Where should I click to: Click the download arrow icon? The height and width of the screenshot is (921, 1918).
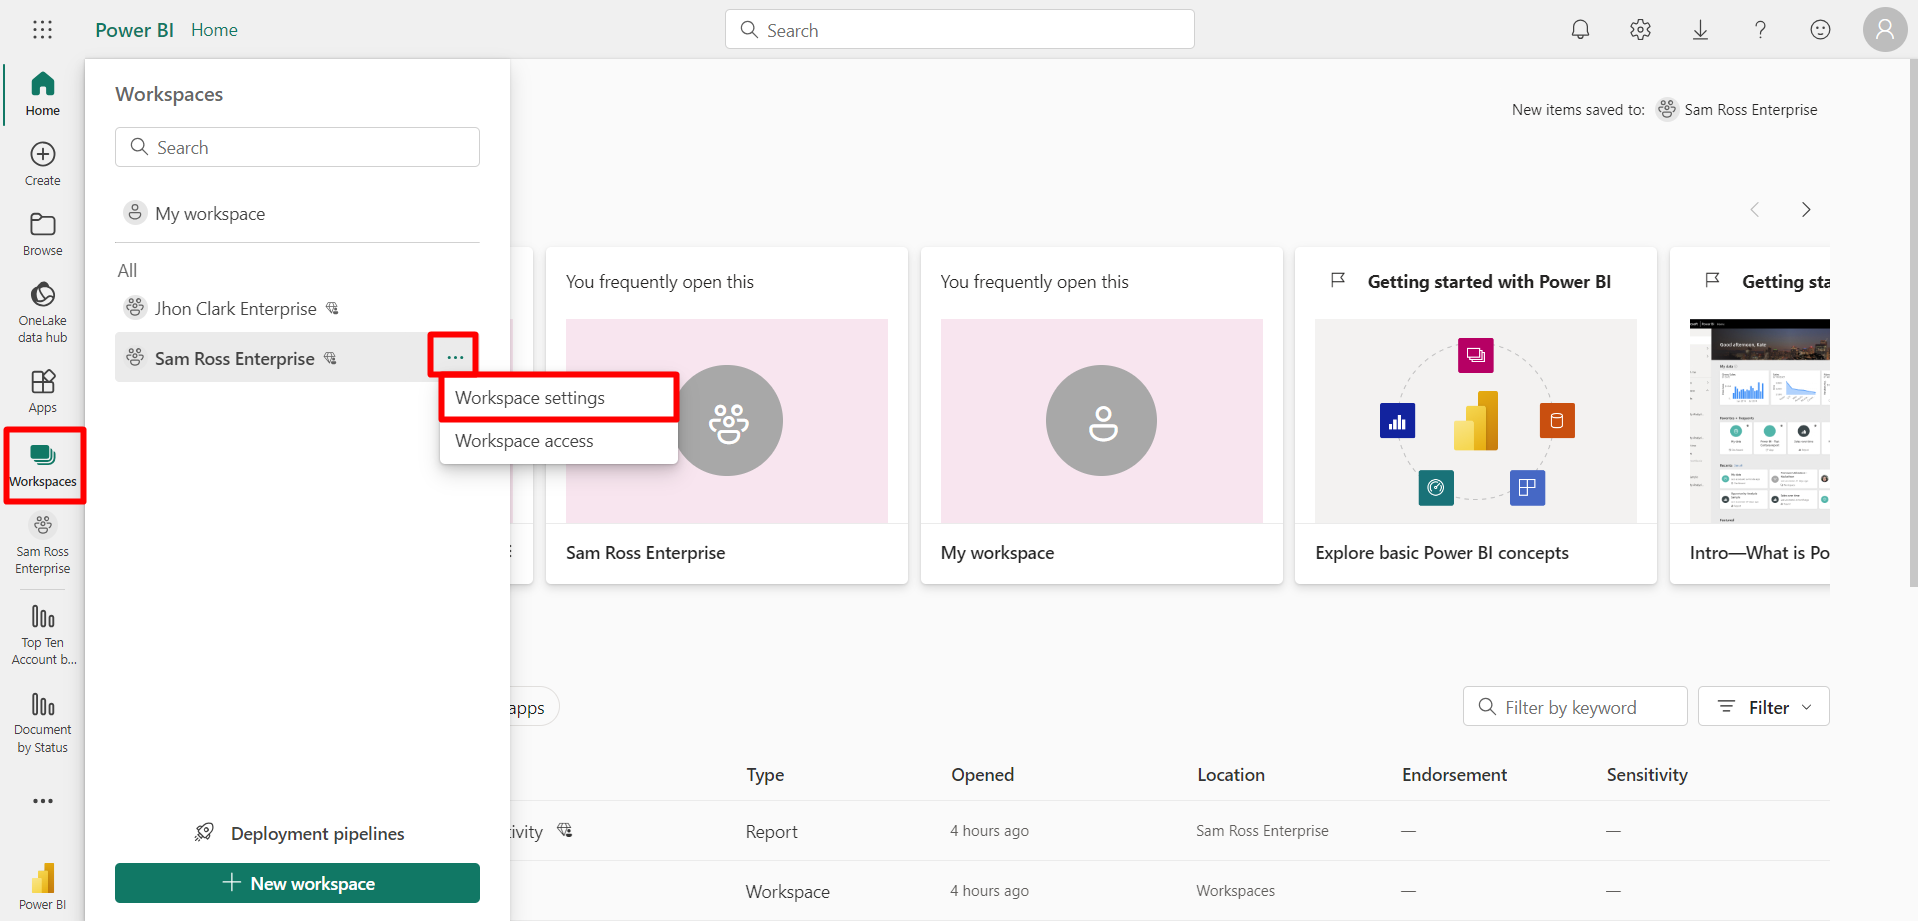click(1700, 30)
